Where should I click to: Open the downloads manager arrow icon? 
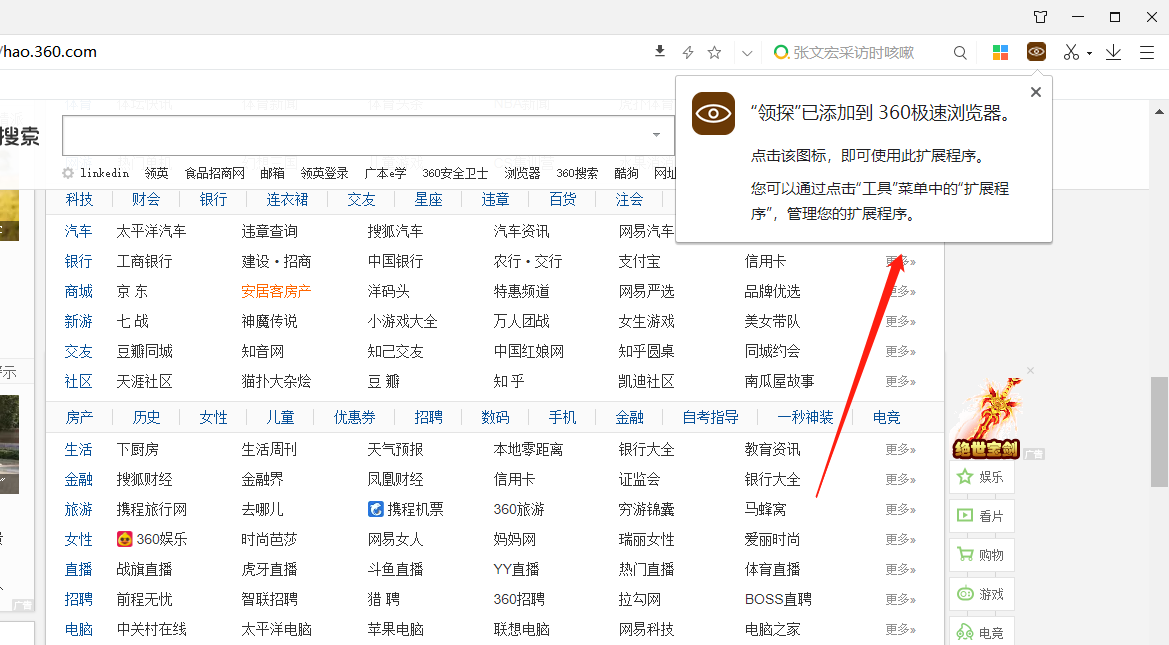[x=1113, y=52]
